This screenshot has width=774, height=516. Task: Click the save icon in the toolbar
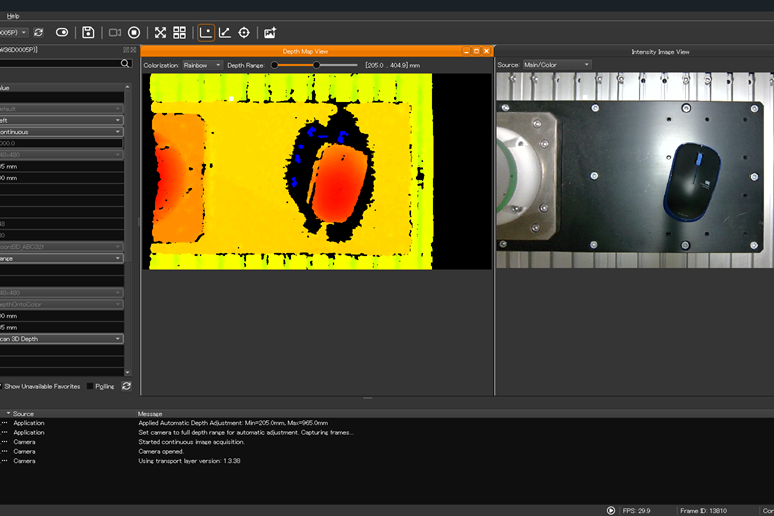click(x=88, y=33)
